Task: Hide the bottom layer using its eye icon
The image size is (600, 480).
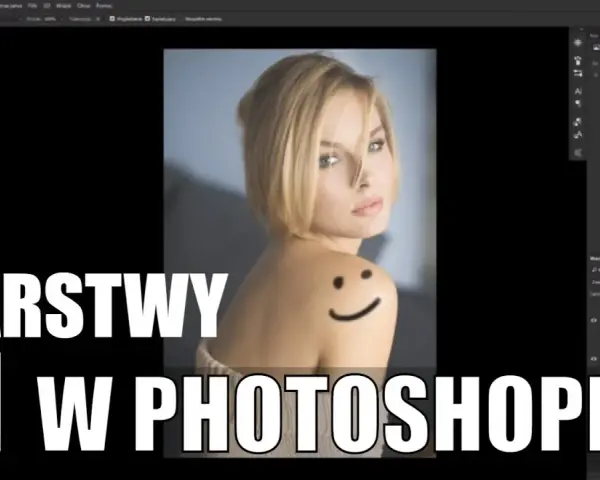Action: coord(594,359)
